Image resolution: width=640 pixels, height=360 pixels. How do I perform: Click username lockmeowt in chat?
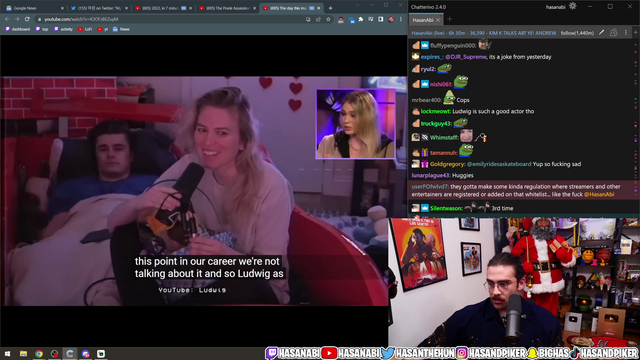tap(435, 111)
